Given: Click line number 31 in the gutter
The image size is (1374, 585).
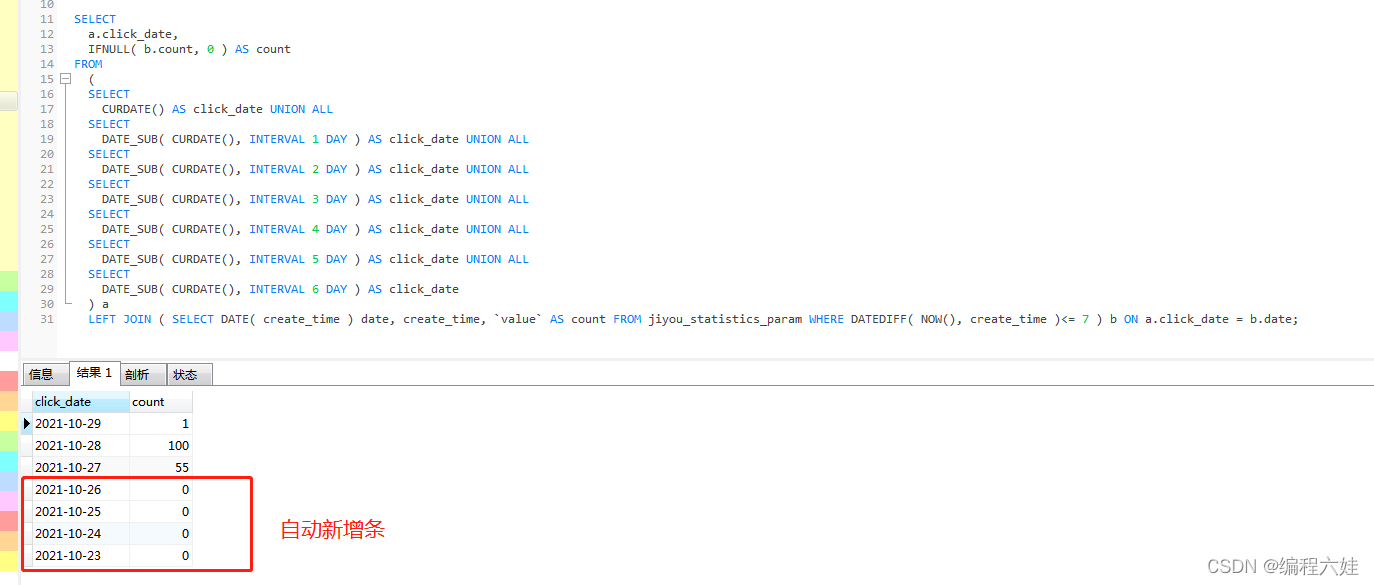Looking at the screenshot, I should point(47,319).
